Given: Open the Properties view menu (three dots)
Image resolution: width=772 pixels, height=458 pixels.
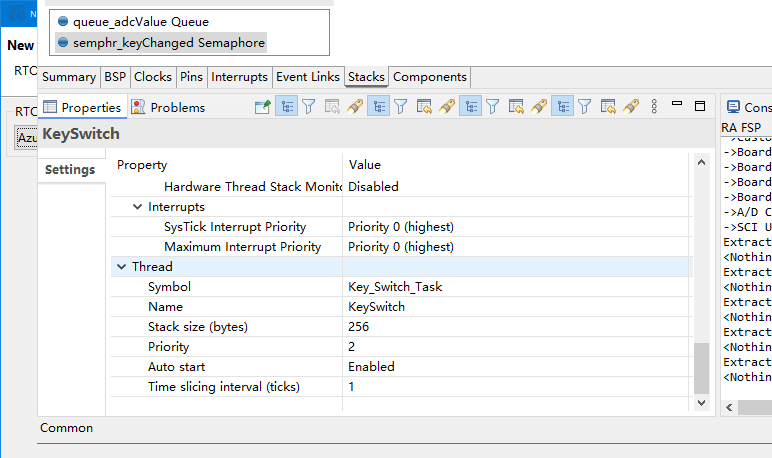Looking at the screenshot, I should tap(654, 106).
